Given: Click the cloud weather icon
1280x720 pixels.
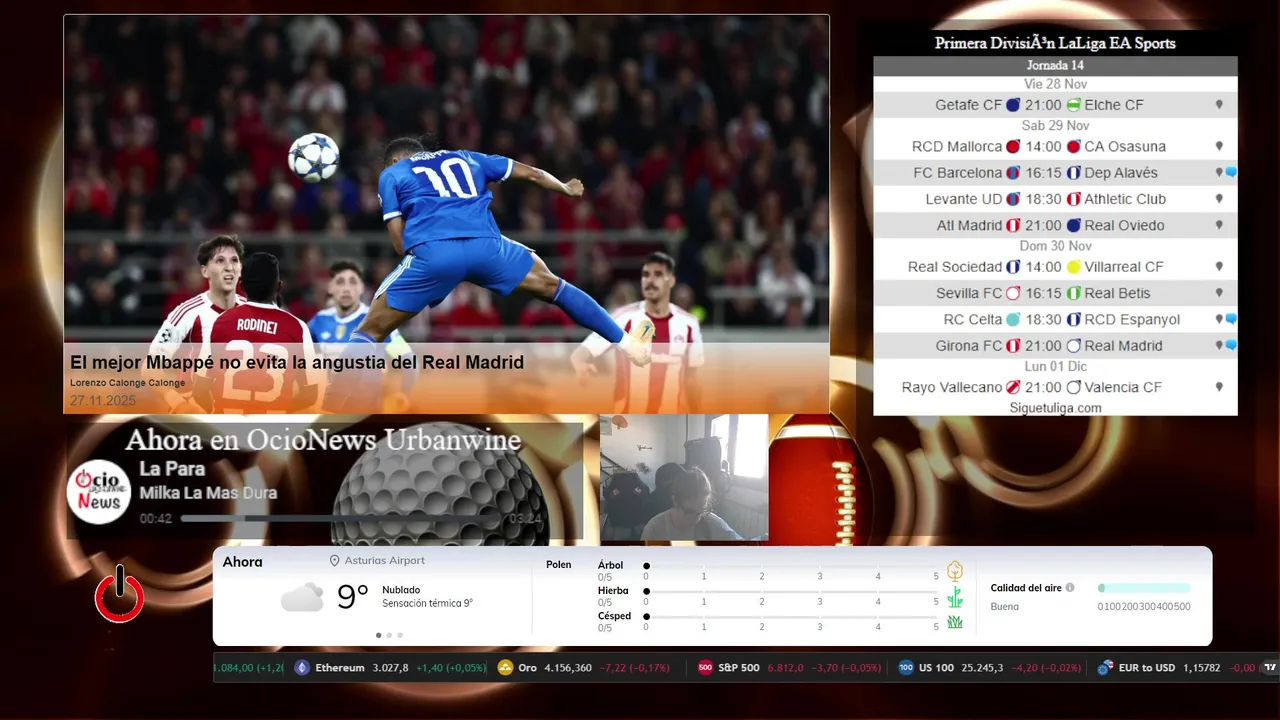Looking at the screenshot, I should [x=302, y=598].
